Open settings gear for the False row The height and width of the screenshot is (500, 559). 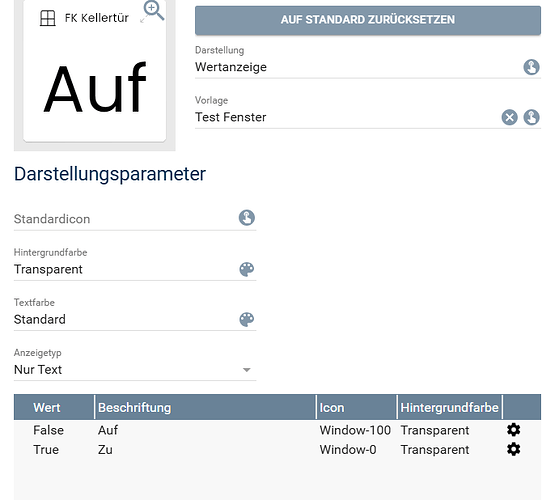(513, 430)
